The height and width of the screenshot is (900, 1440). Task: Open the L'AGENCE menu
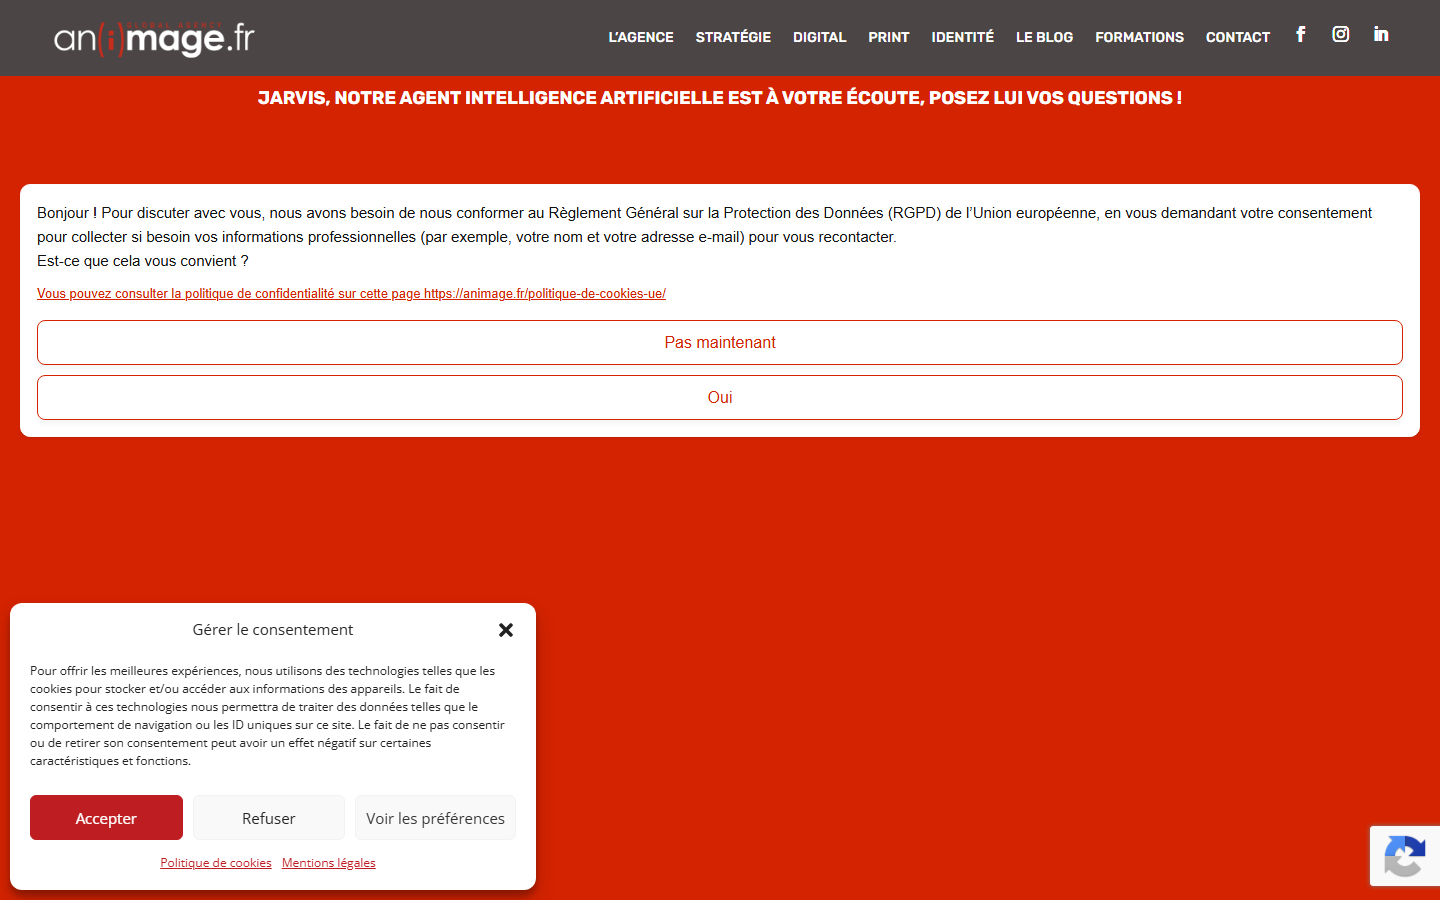tap(641, 37)
